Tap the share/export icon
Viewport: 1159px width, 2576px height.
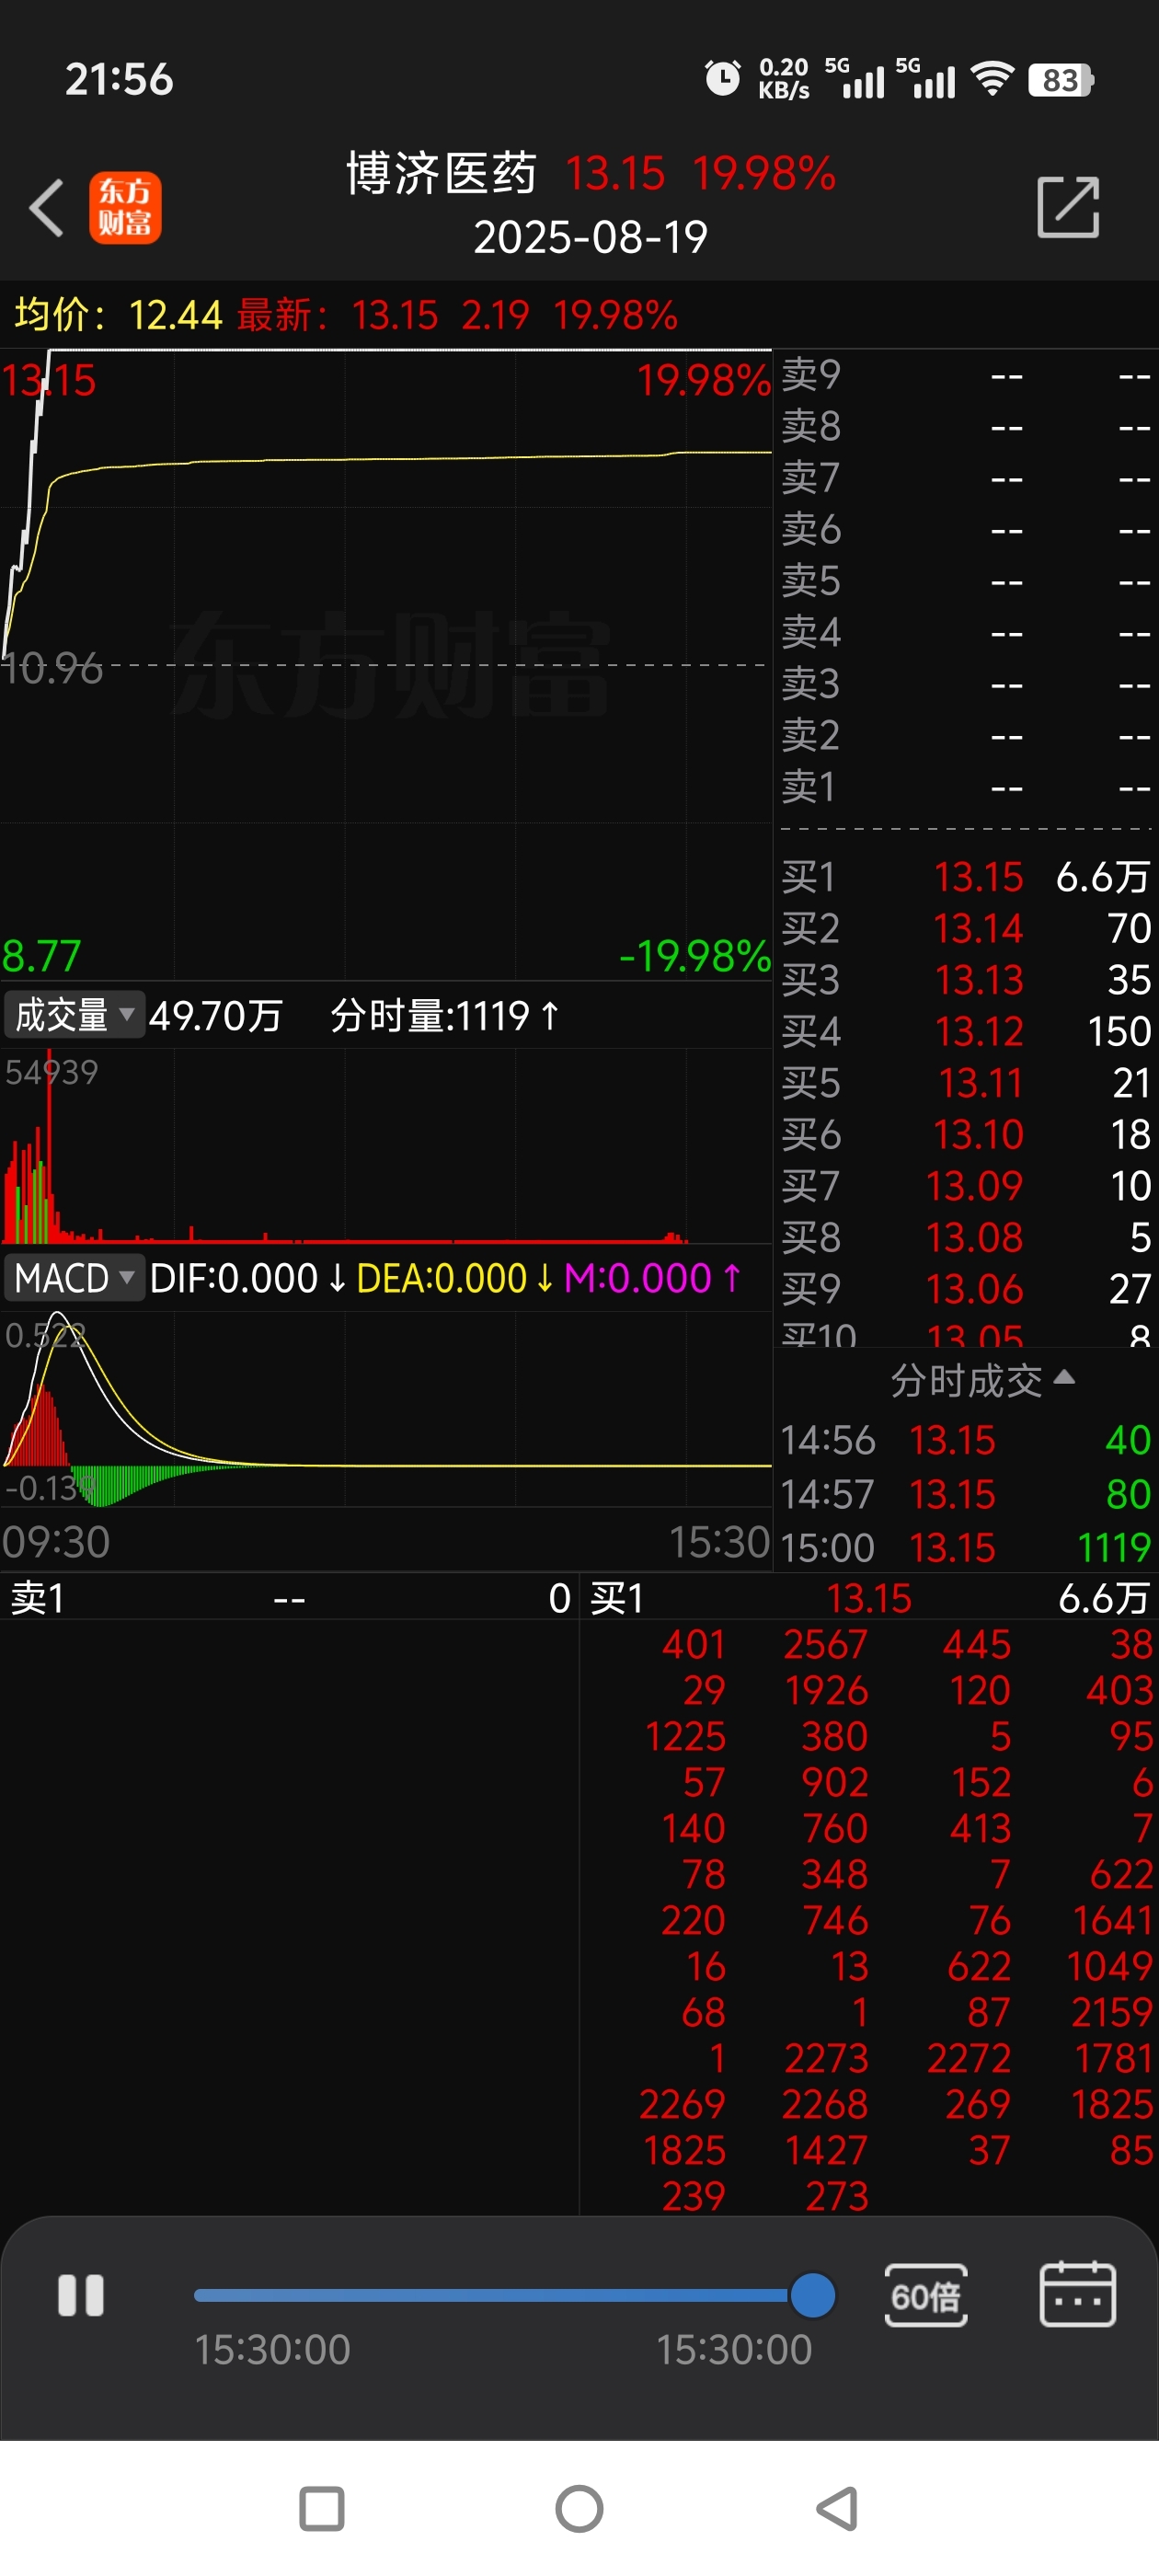[1068, 207]
